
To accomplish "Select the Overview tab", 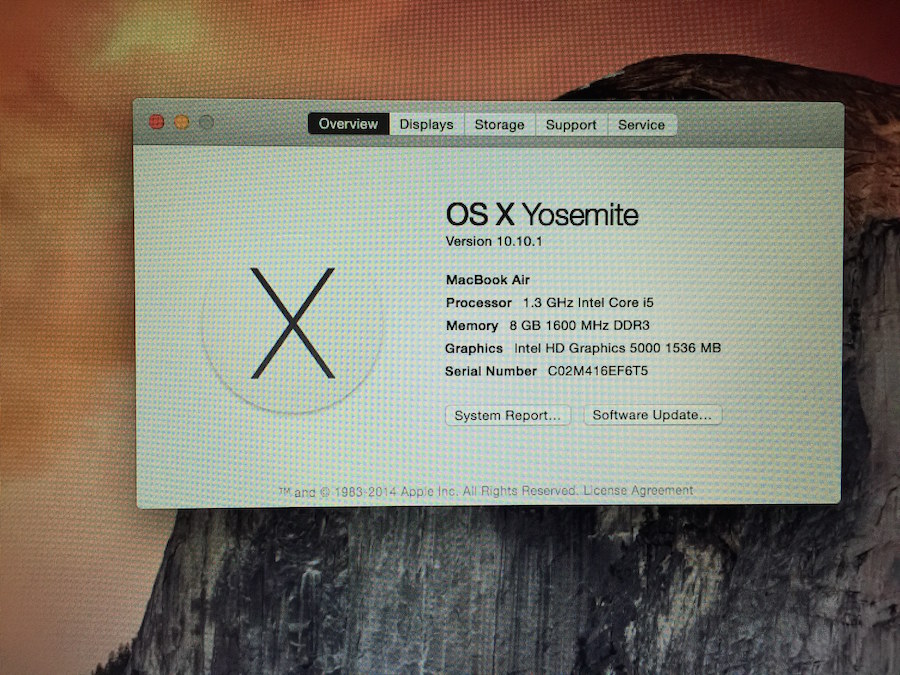I will point(348,124).
